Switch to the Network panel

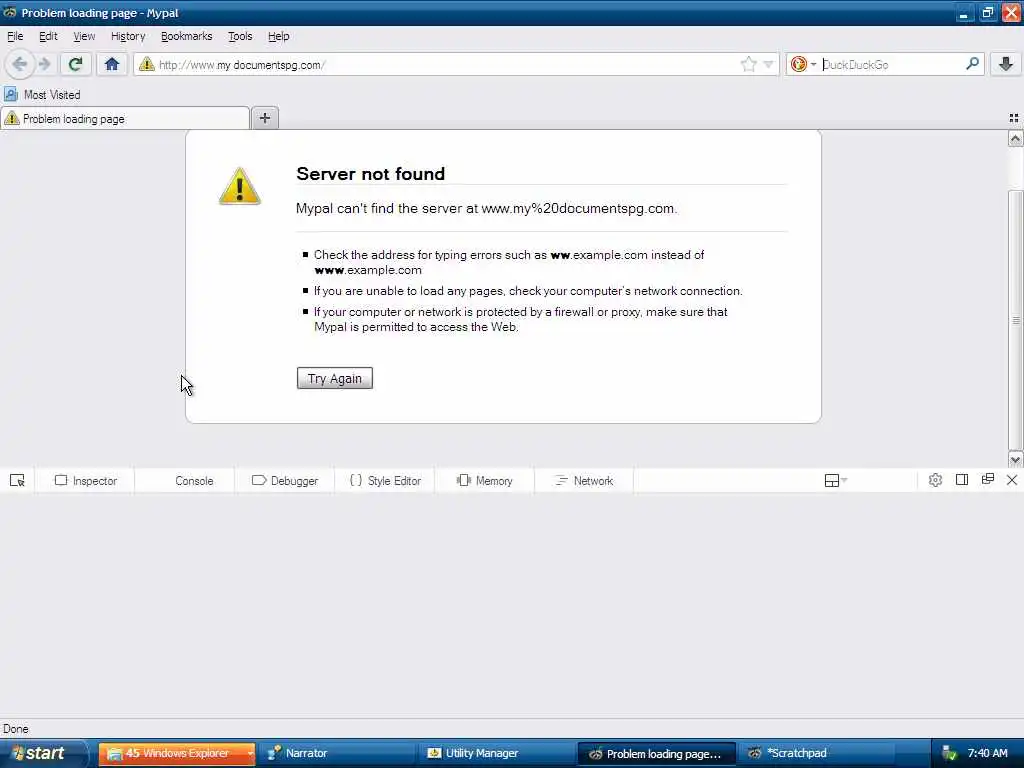click(x=584, y=481)
